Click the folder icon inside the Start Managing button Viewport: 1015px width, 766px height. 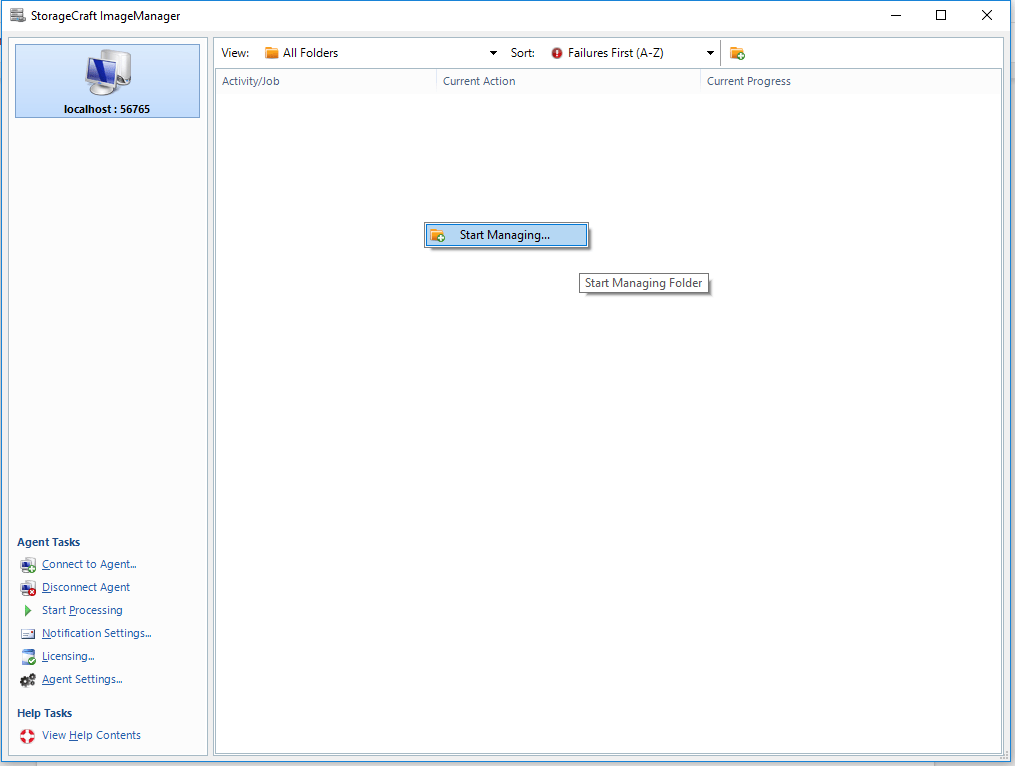coord(440,234)
